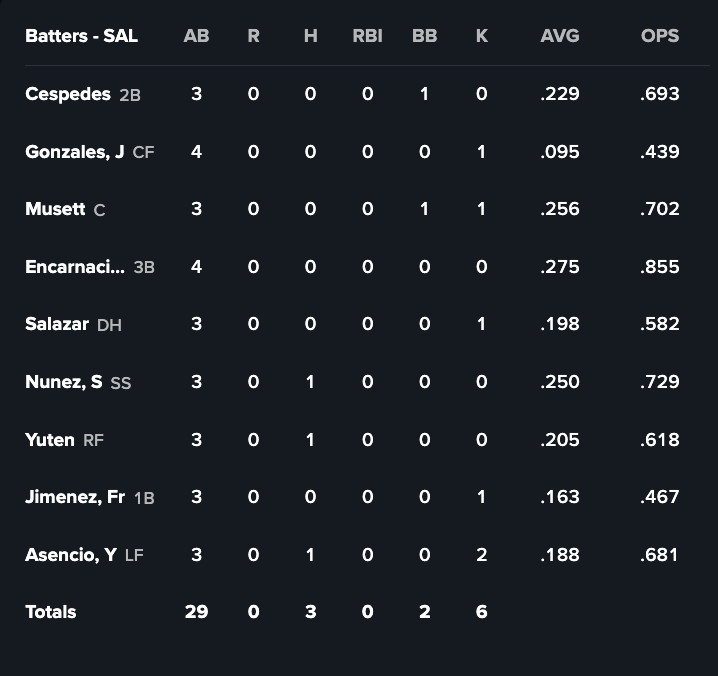Open Asencio, Y player profile
Screen dimensions: 718x676
tap(71, 555)
